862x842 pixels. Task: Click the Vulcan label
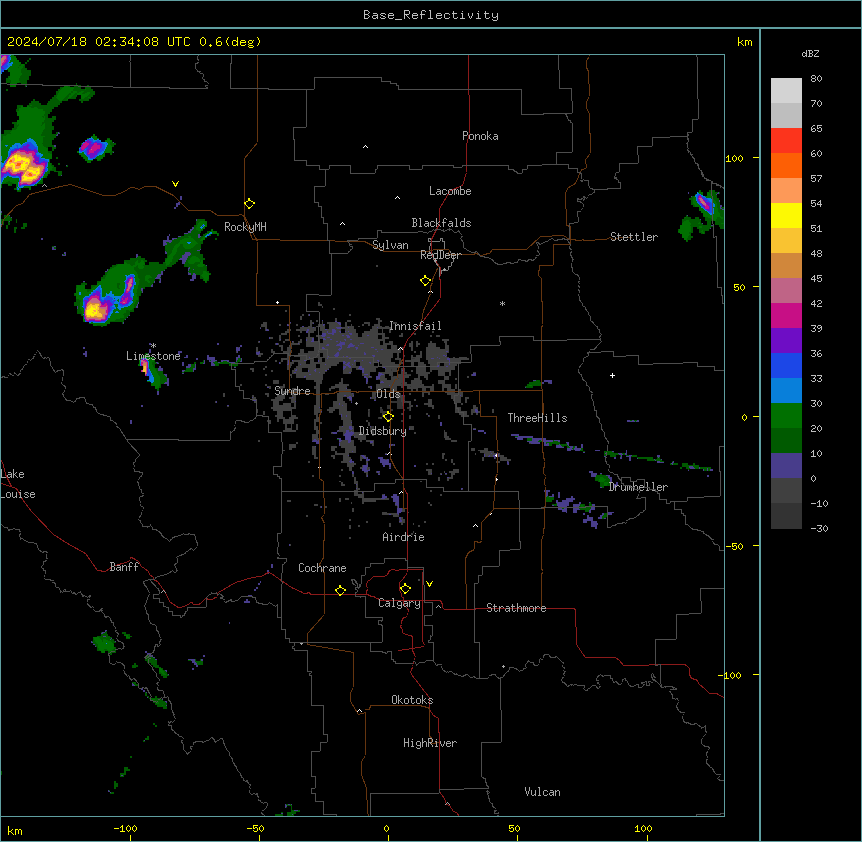tap(543, 792)
